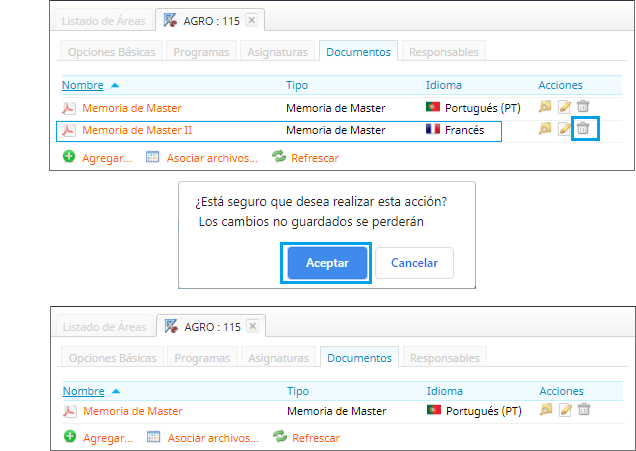The image size is (636, 451).
Task: Click green Refrescar arrows icon in bottom panel
Action: click(x=280, y=436)
